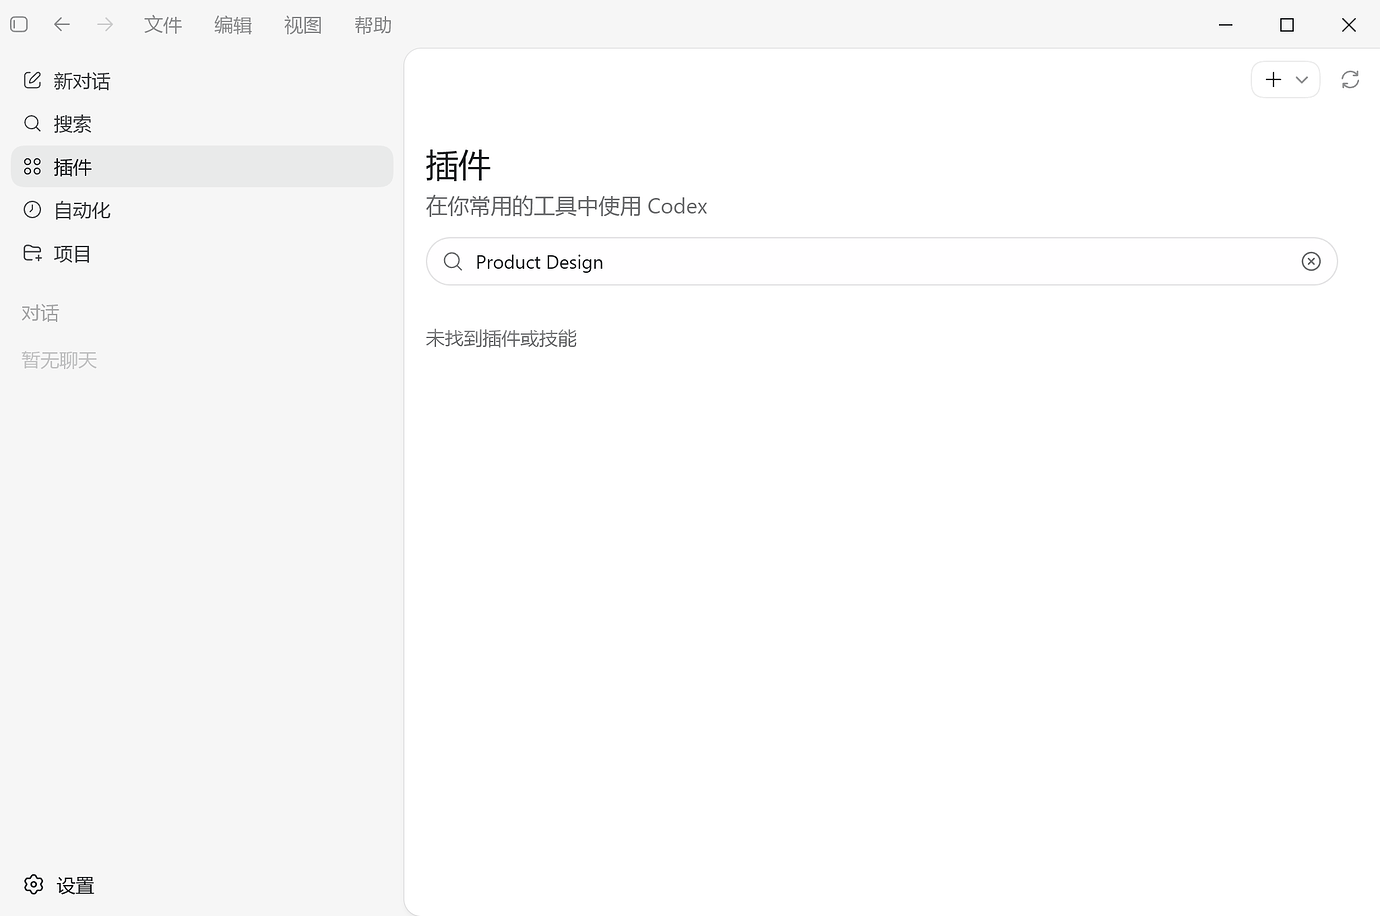Clear the plugin search text
Viewport: 1380px width, 916px height.
(1311, 262)
